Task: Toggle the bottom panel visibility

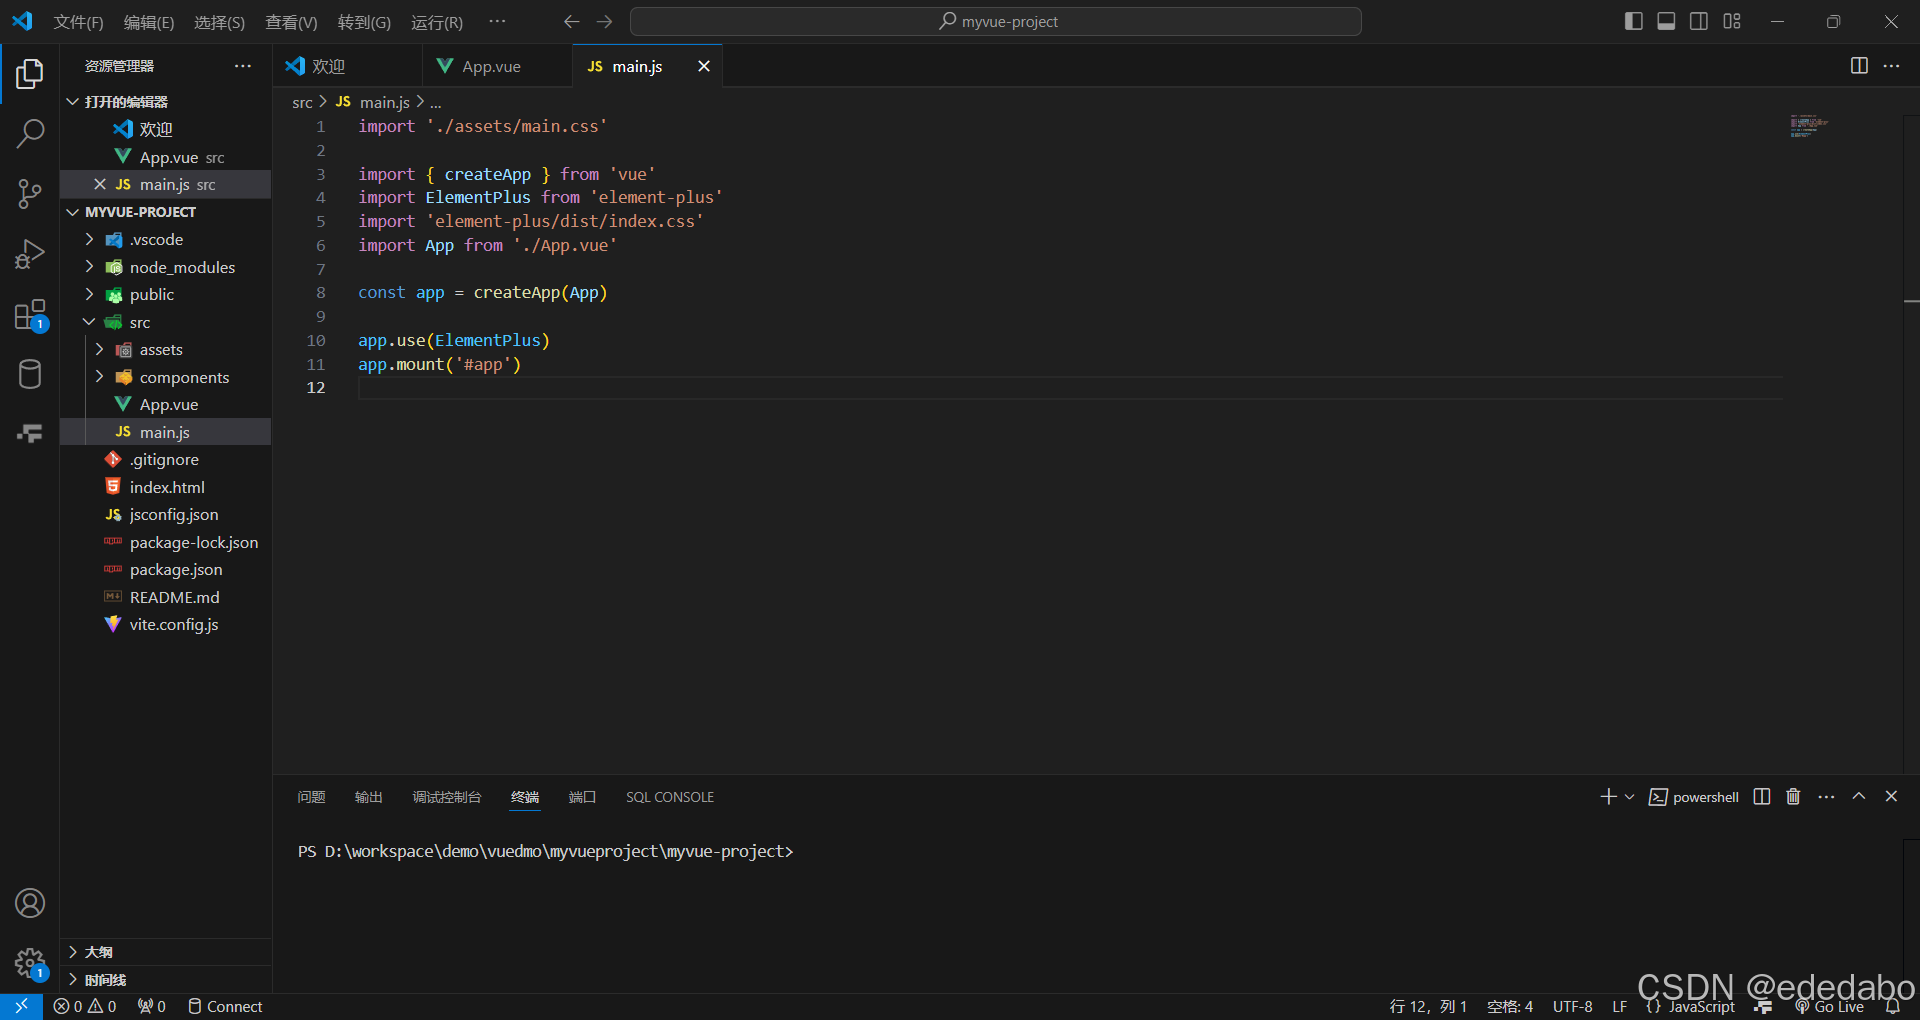Action: pos(1666,22)
